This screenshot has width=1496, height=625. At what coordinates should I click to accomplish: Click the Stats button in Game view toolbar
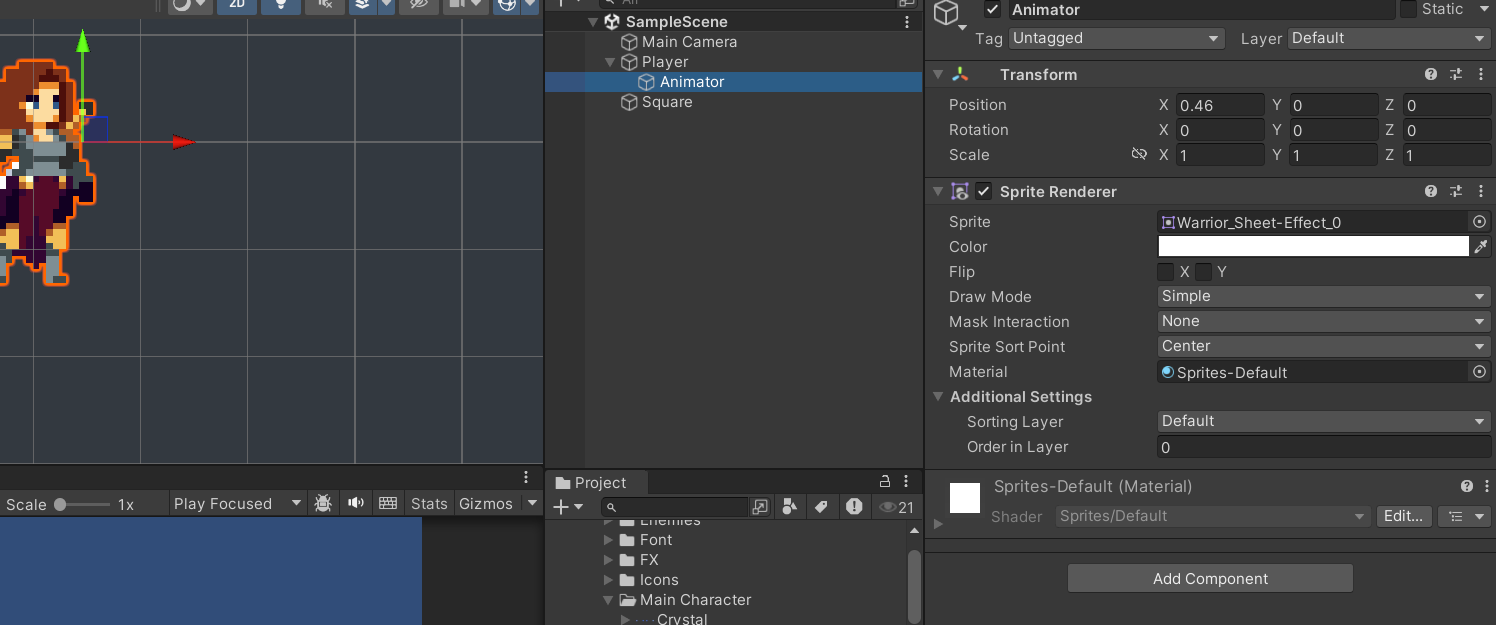click(x=428, y=503)
